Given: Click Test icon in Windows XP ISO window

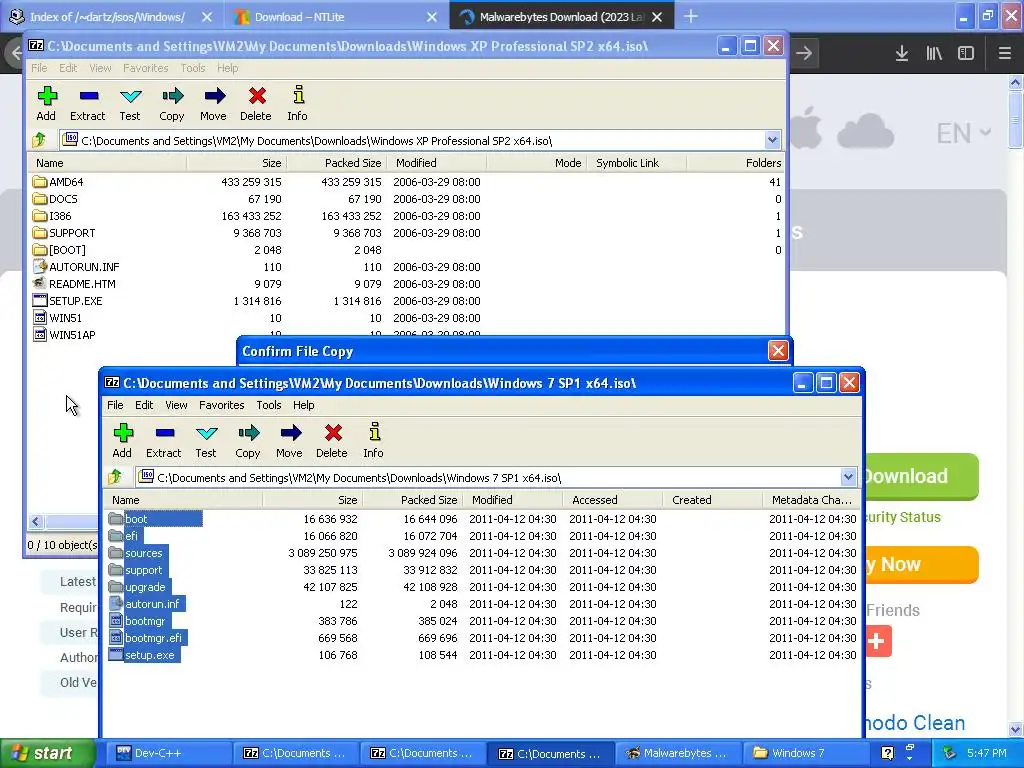Looking at the screenshot, I should pyautogui.click(x=131, y=97).
